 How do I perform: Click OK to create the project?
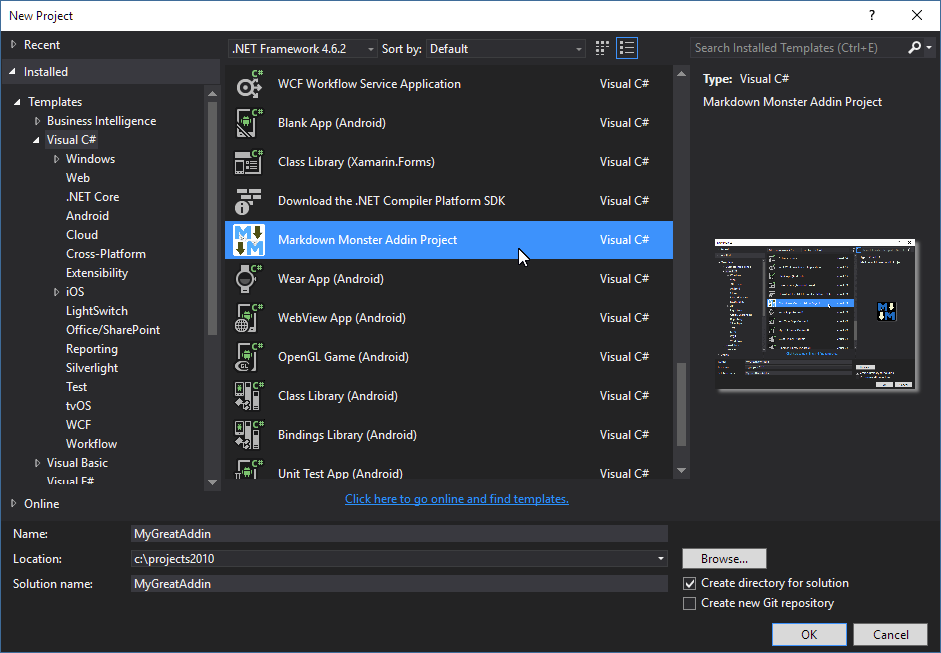[x=809, y=634]
